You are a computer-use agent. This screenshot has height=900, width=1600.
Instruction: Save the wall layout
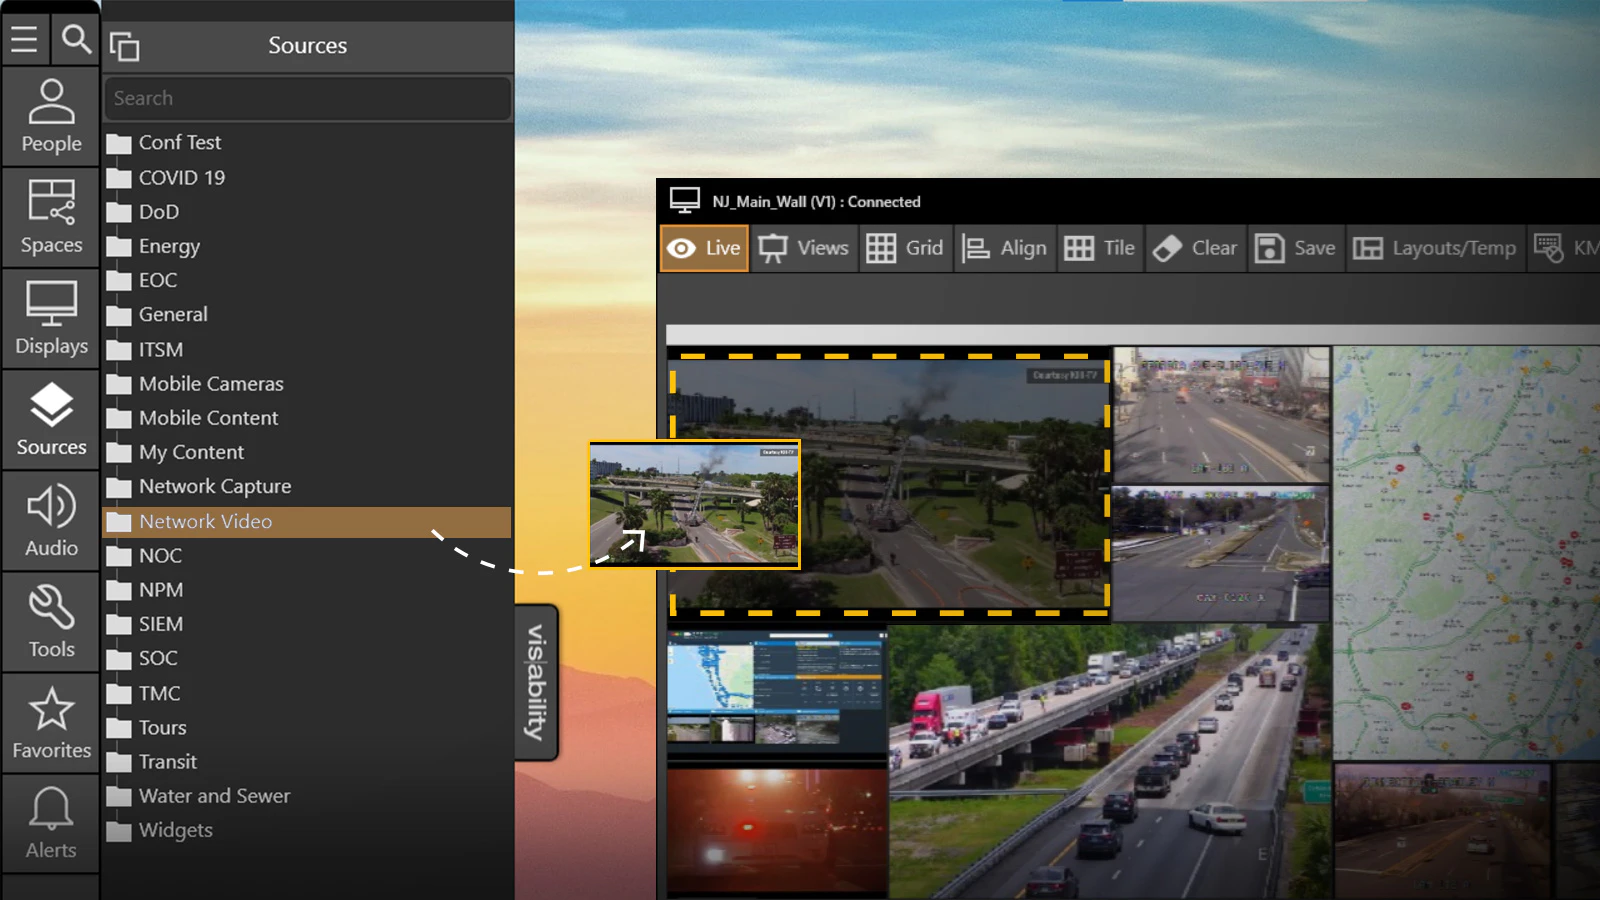pos(1295,248)
